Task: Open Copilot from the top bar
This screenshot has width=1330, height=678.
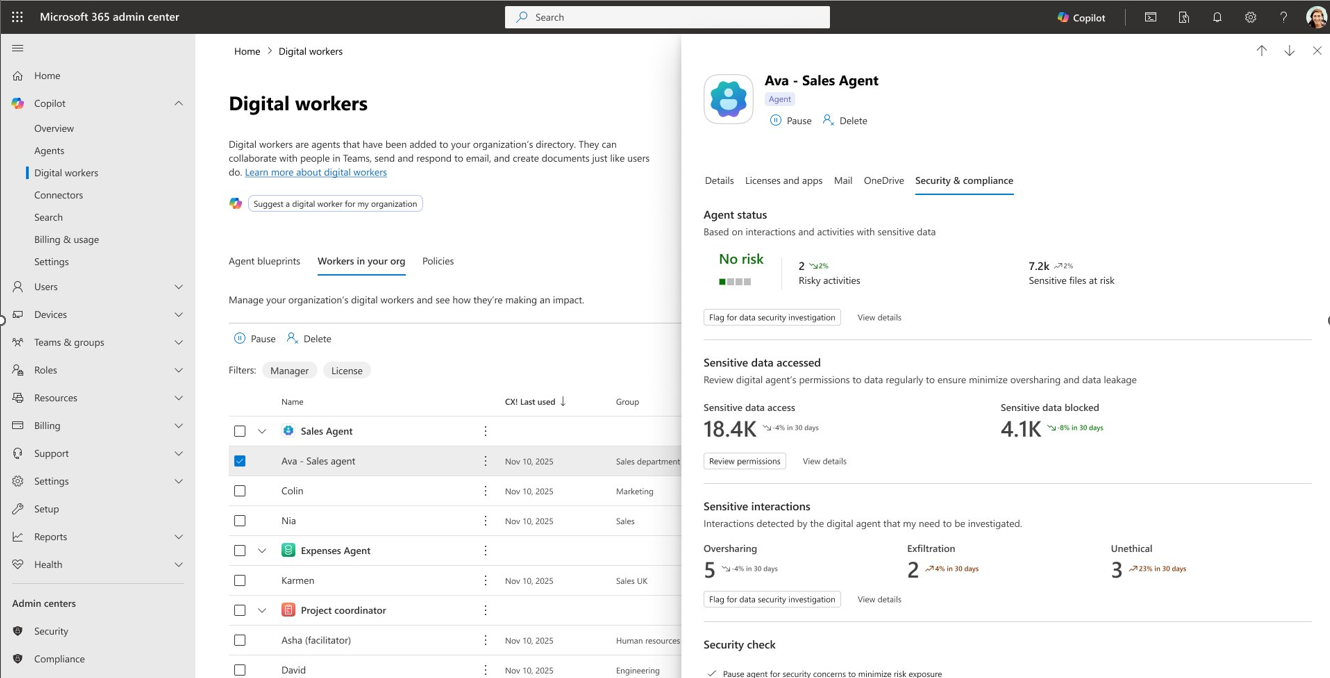Action: click(1081, 17)
